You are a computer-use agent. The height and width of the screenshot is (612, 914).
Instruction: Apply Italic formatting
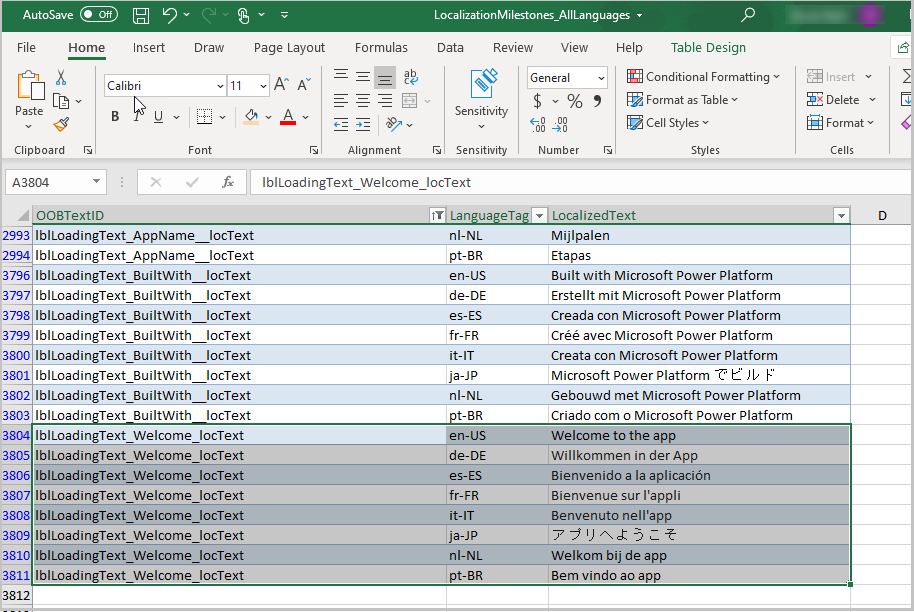136,117
